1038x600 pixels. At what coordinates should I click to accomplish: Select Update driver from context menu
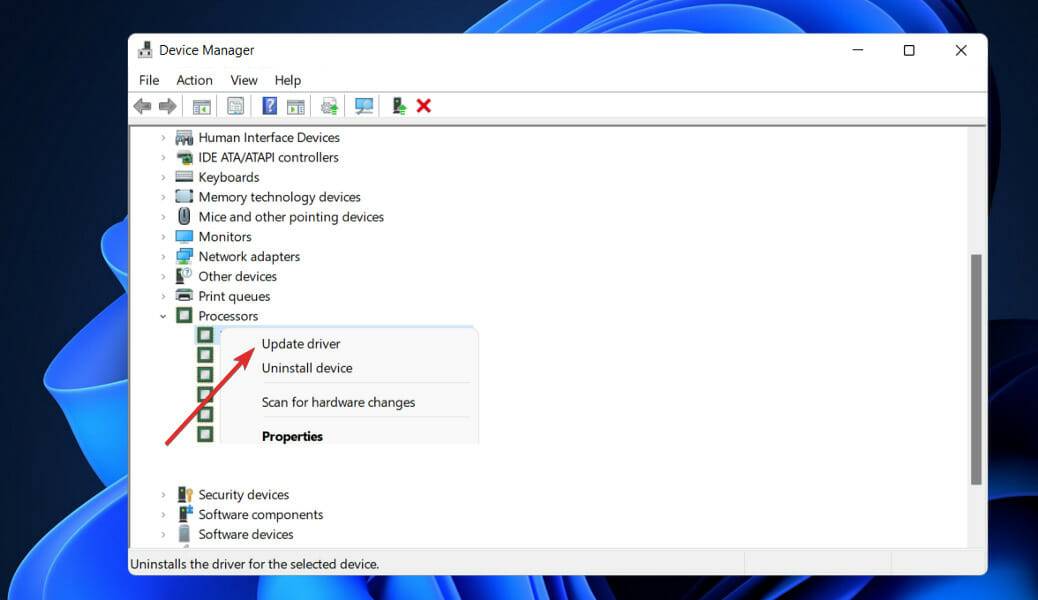point(300,343)
